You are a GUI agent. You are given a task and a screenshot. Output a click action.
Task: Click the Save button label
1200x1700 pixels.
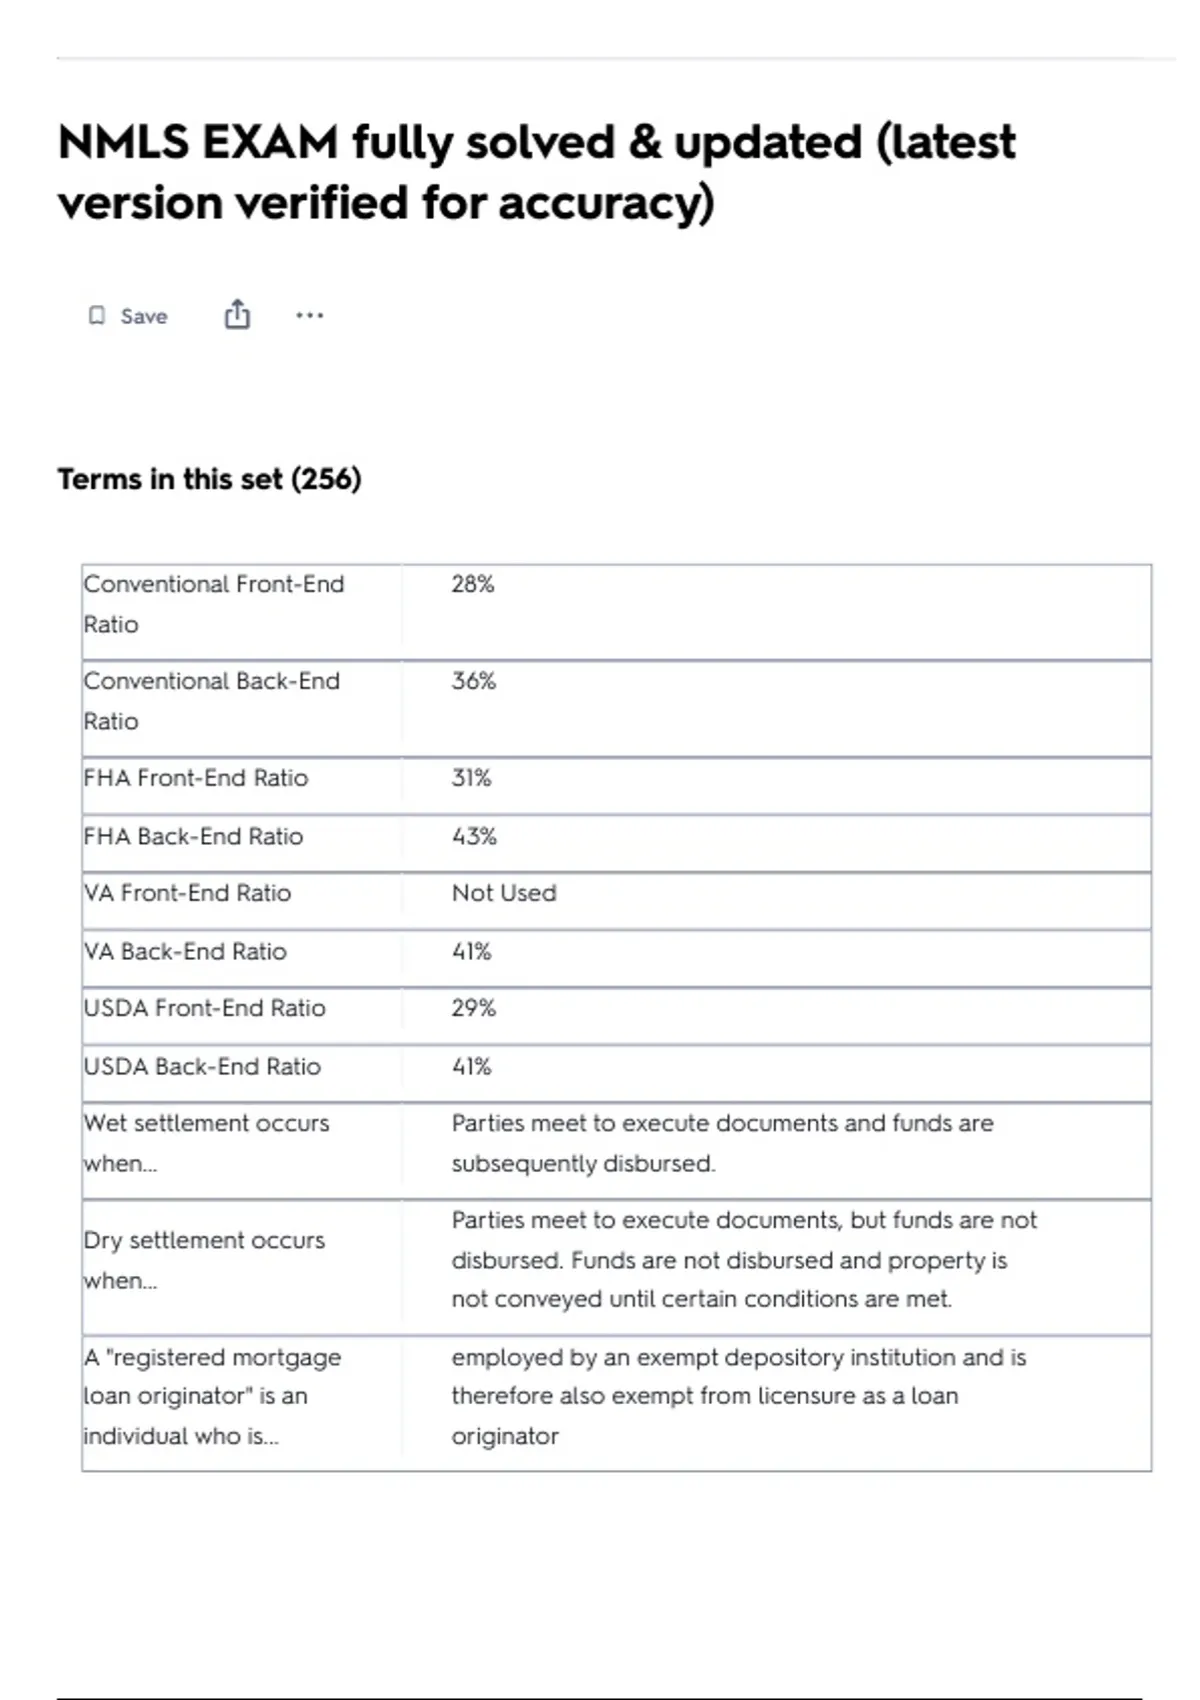pyautogui.click(x=144, y=316)
